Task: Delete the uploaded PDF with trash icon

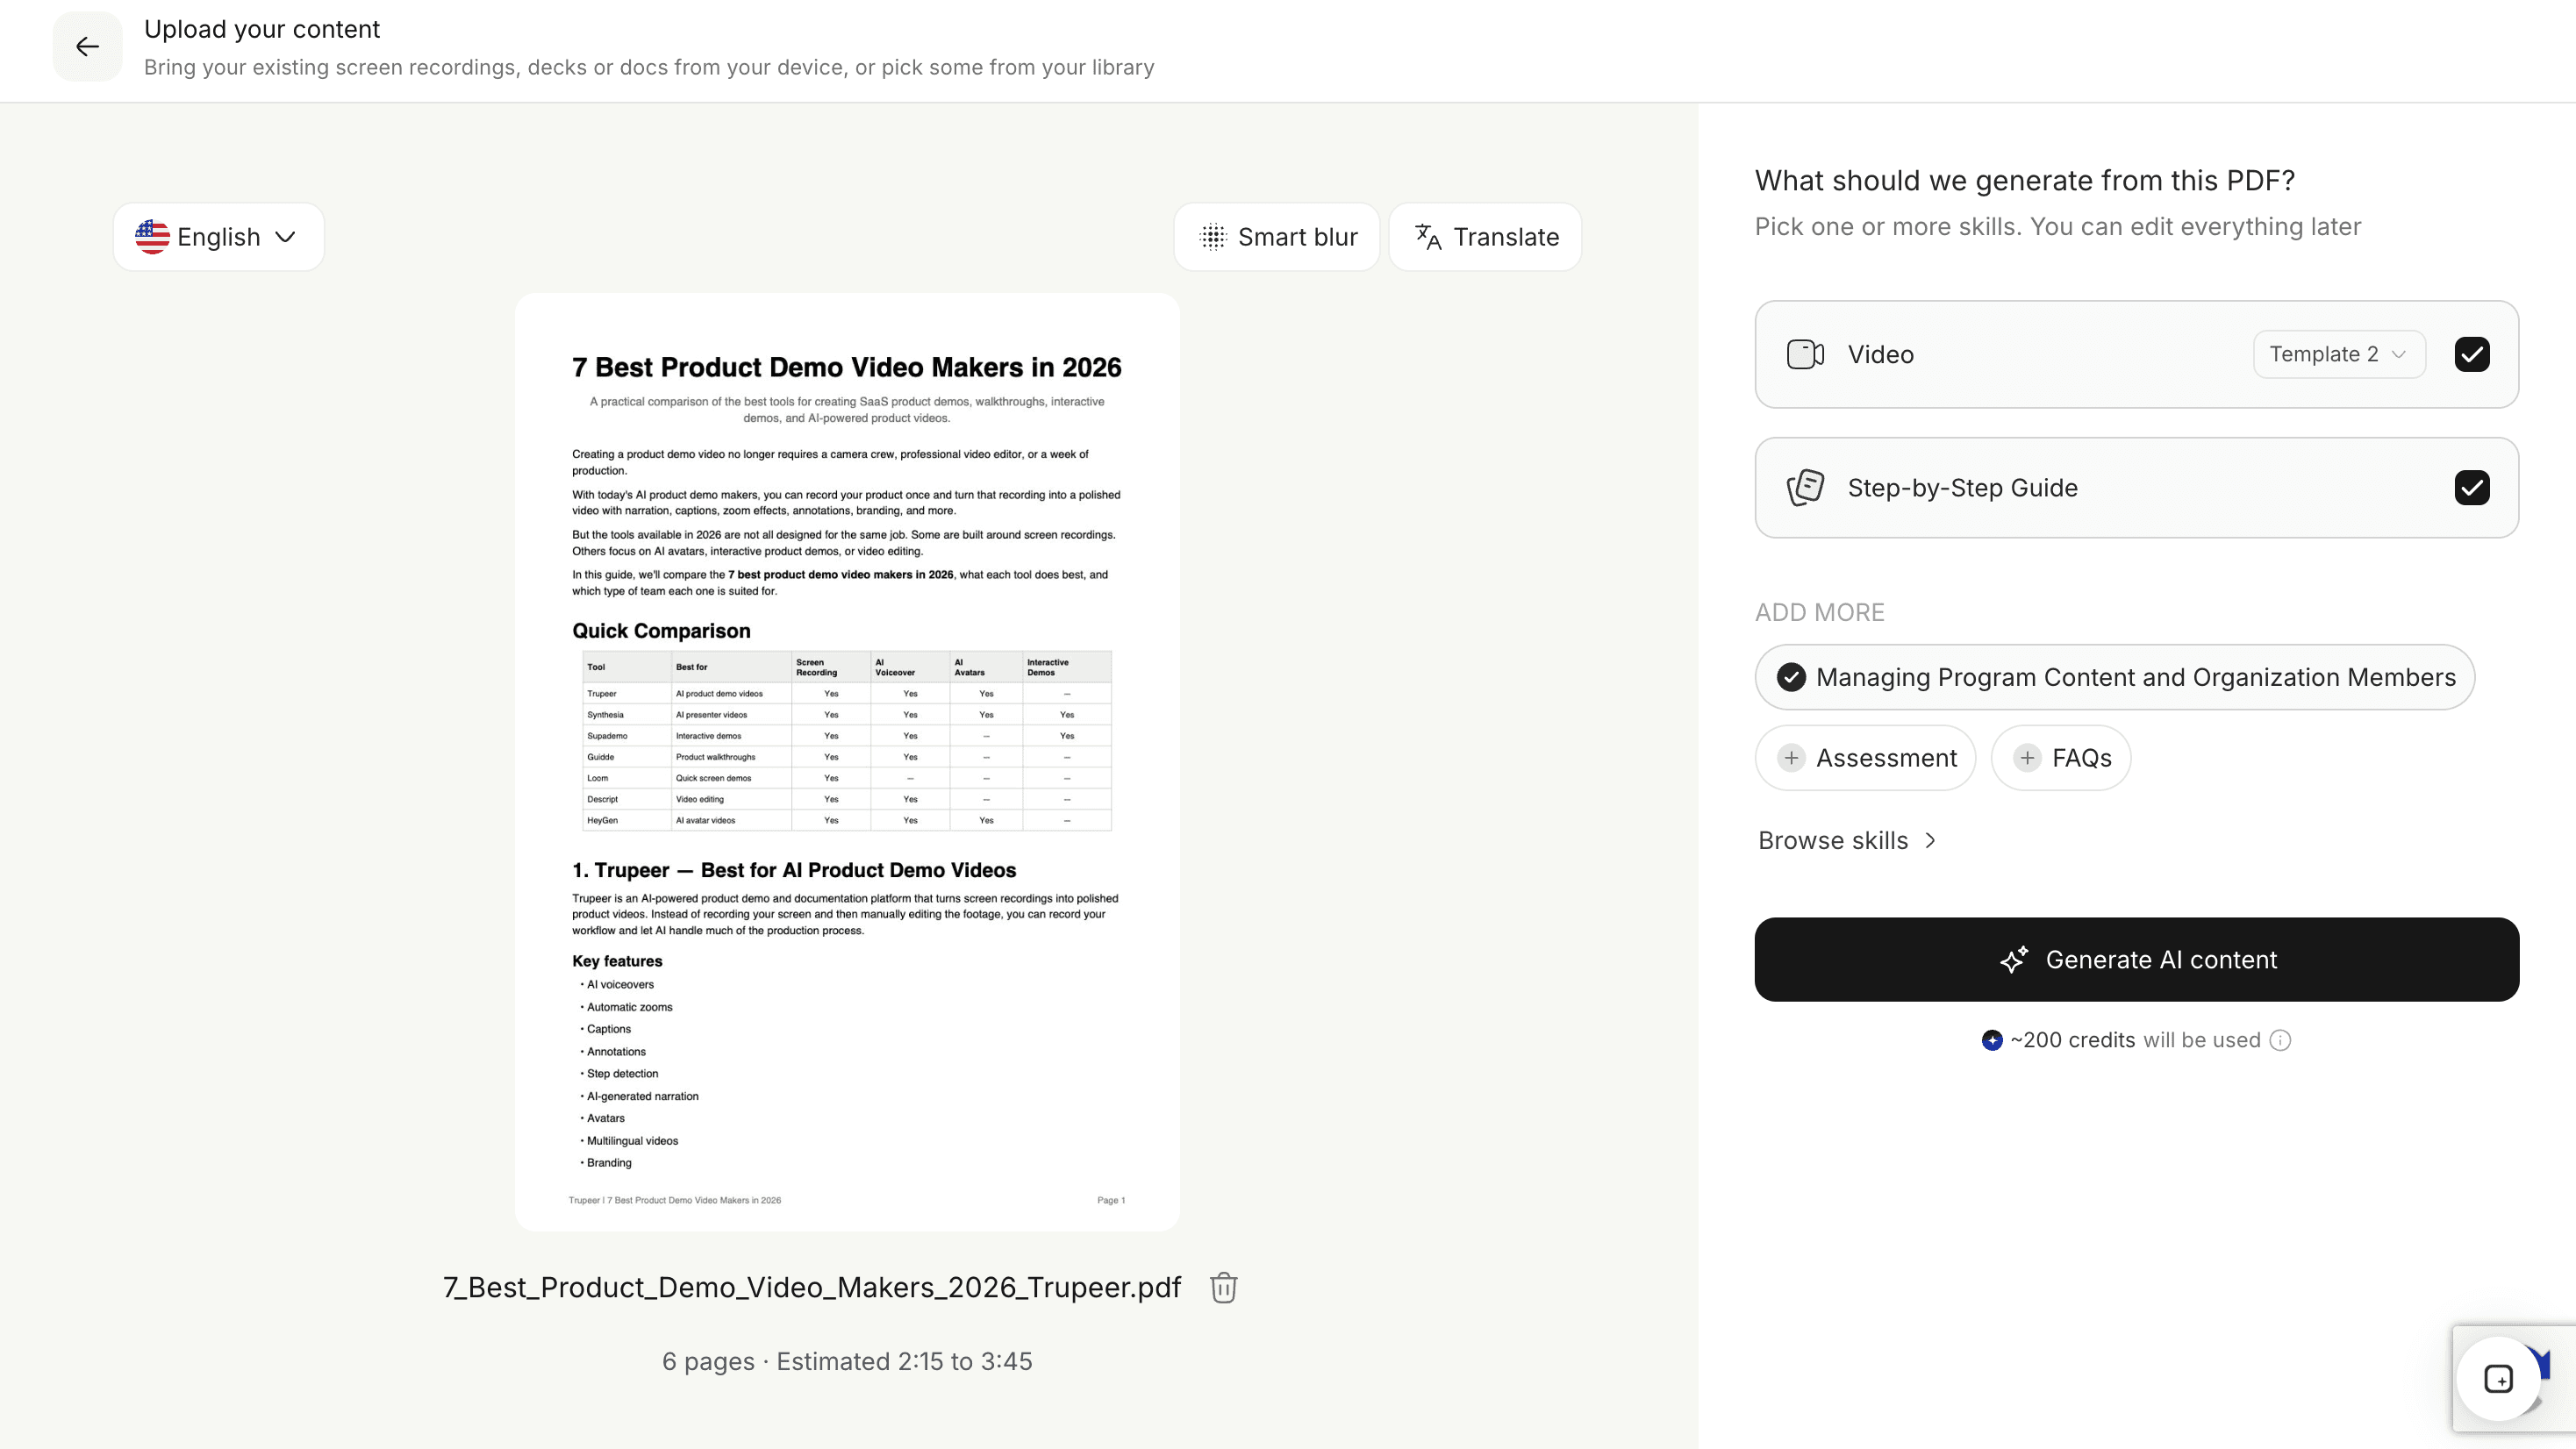Action: (1223, 1287)
